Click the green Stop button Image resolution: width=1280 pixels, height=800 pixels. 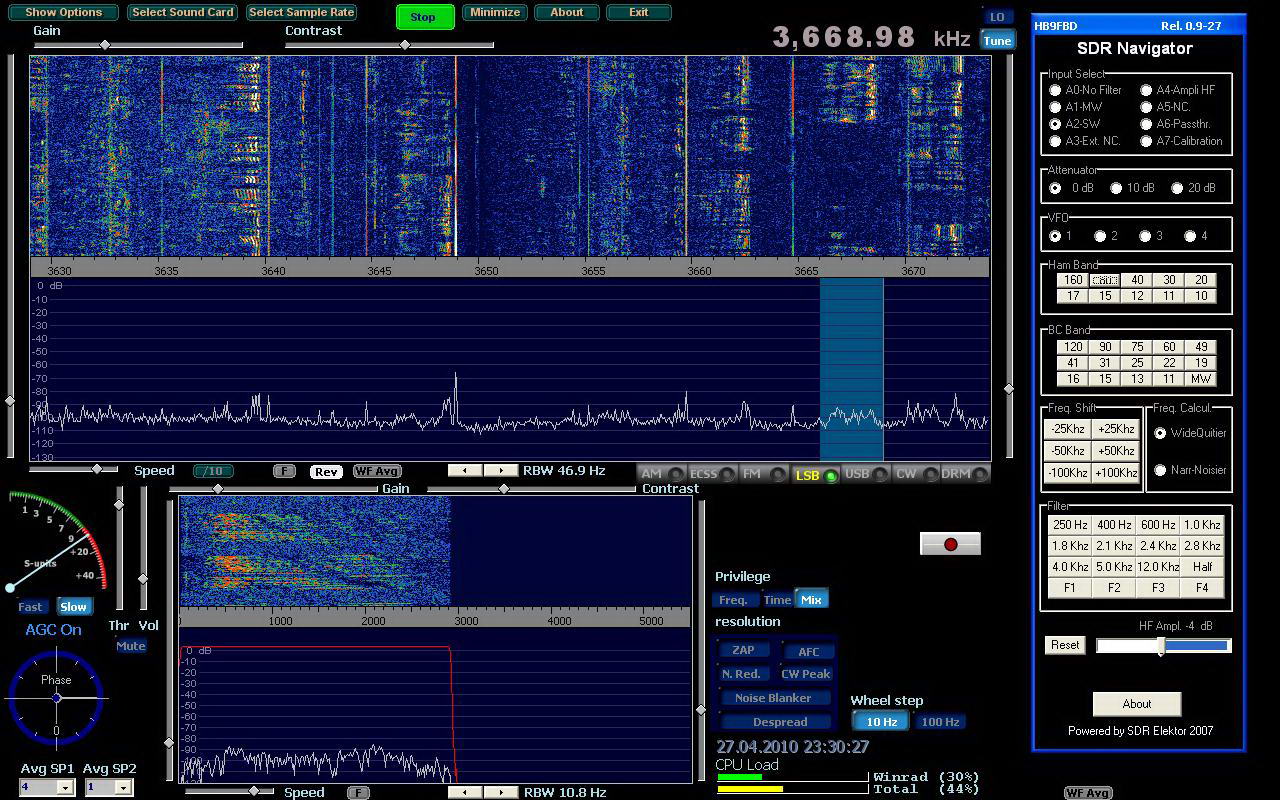(425, 17)
